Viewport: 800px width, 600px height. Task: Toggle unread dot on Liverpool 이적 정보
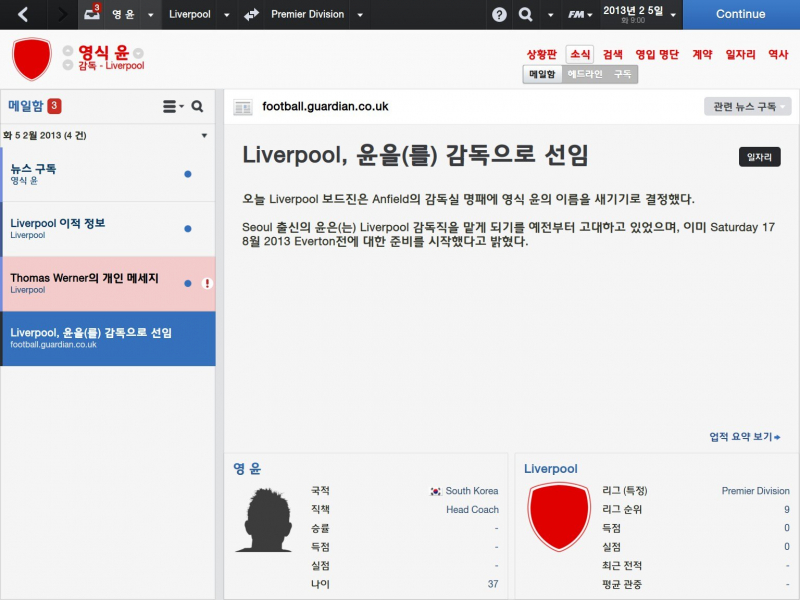[188, 229]
